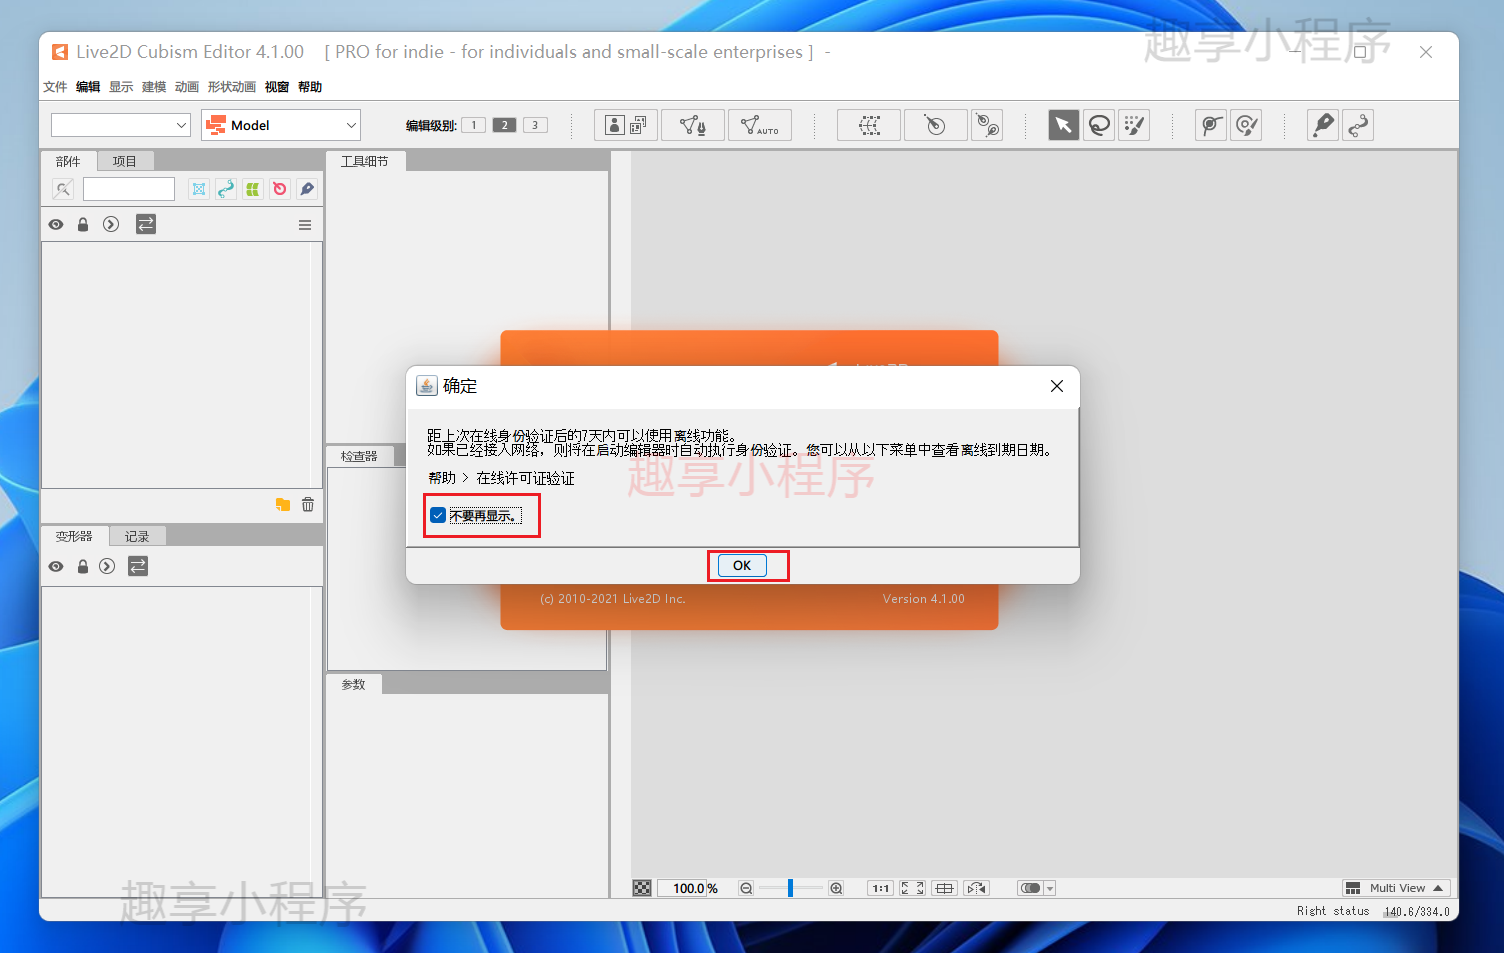This screenshot has height=953, width=1504.
Task: Click the glue weight tool icon
Action: pos(1246,125)
